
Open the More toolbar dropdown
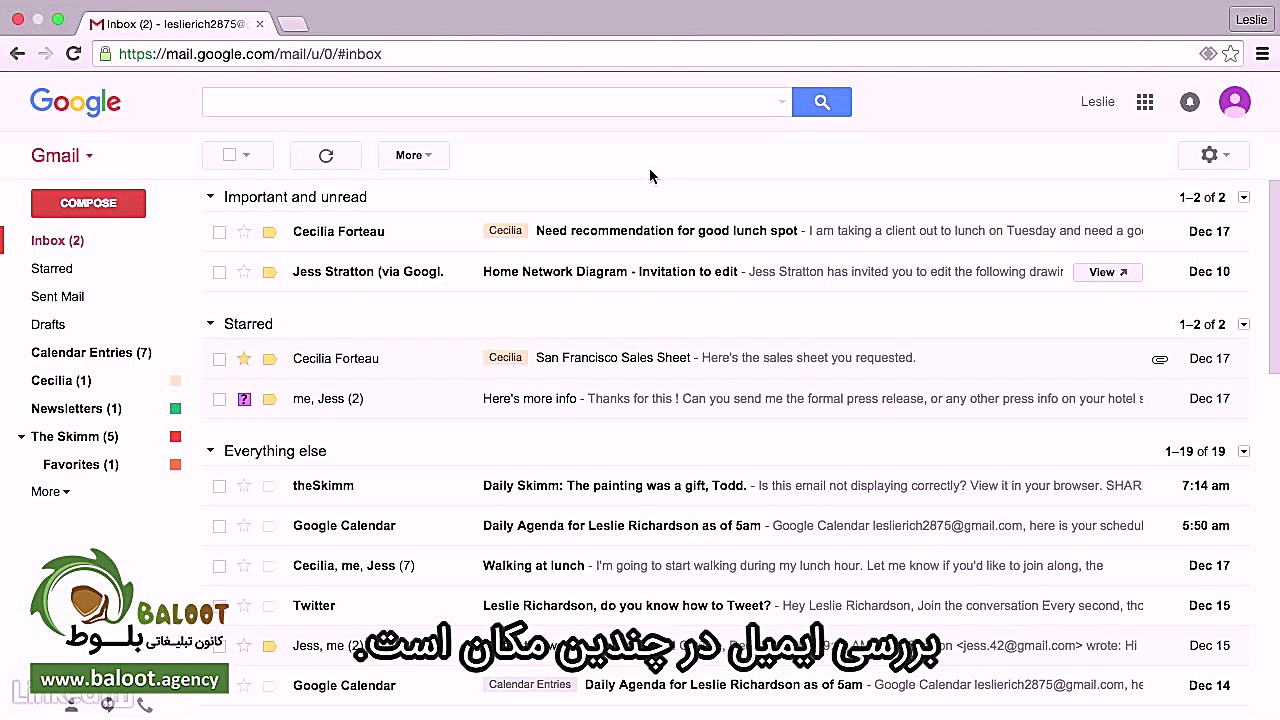pyautogui.click(x=412, y=155)
